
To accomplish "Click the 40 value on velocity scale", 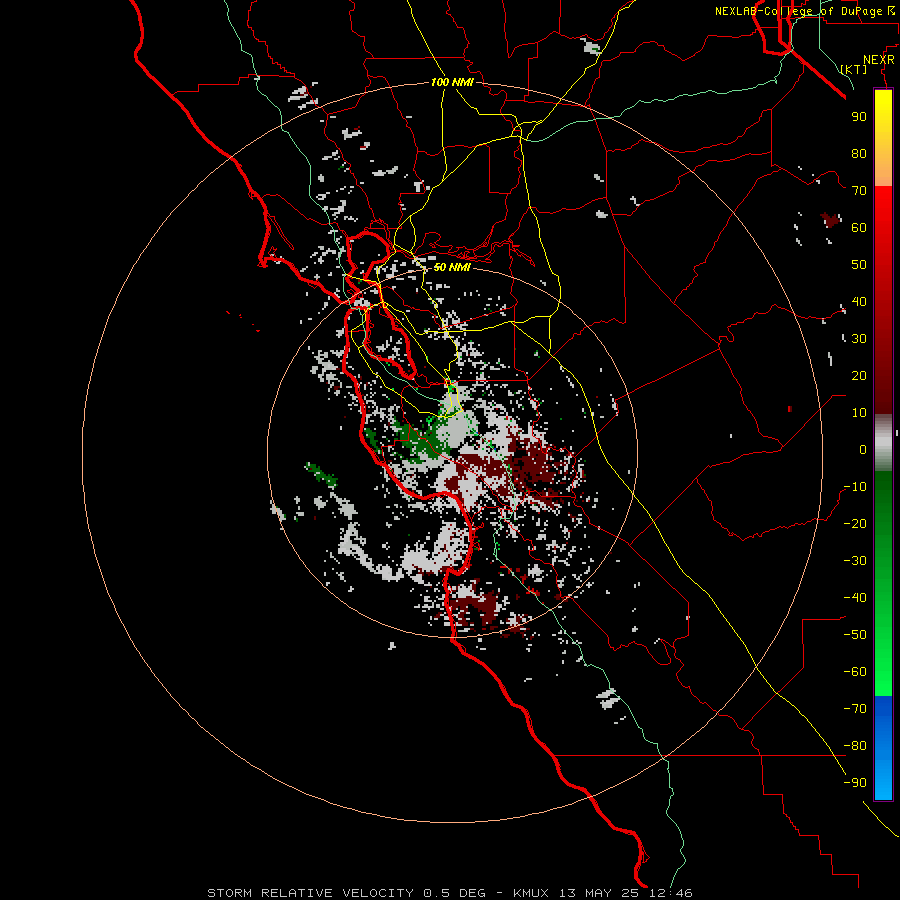I will 859,301.
